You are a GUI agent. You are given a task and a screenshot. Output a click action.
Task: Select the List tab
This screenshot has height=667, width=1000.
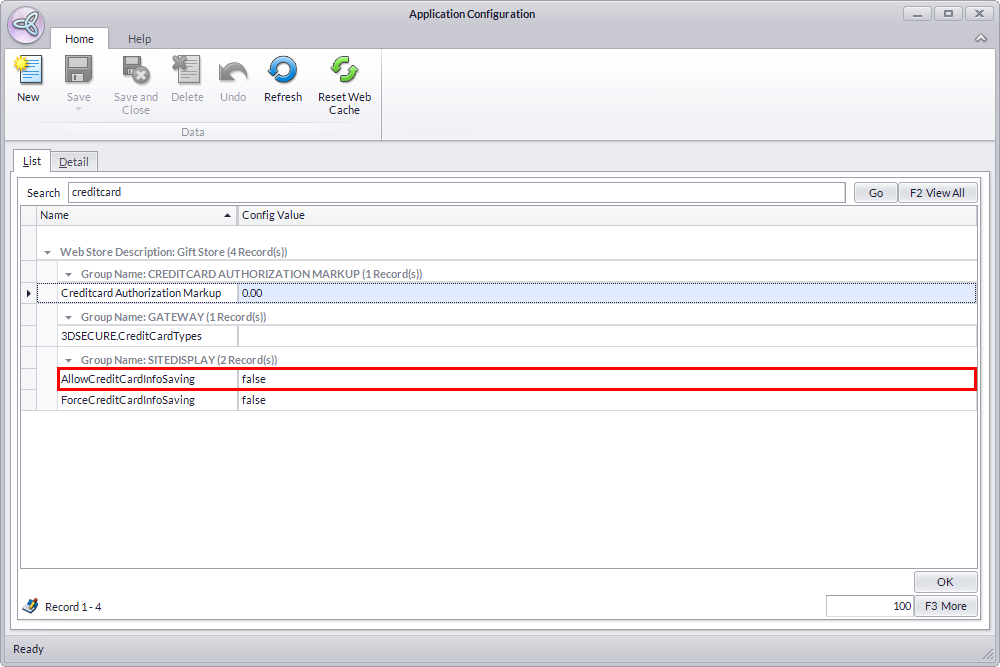coord(32,161)
